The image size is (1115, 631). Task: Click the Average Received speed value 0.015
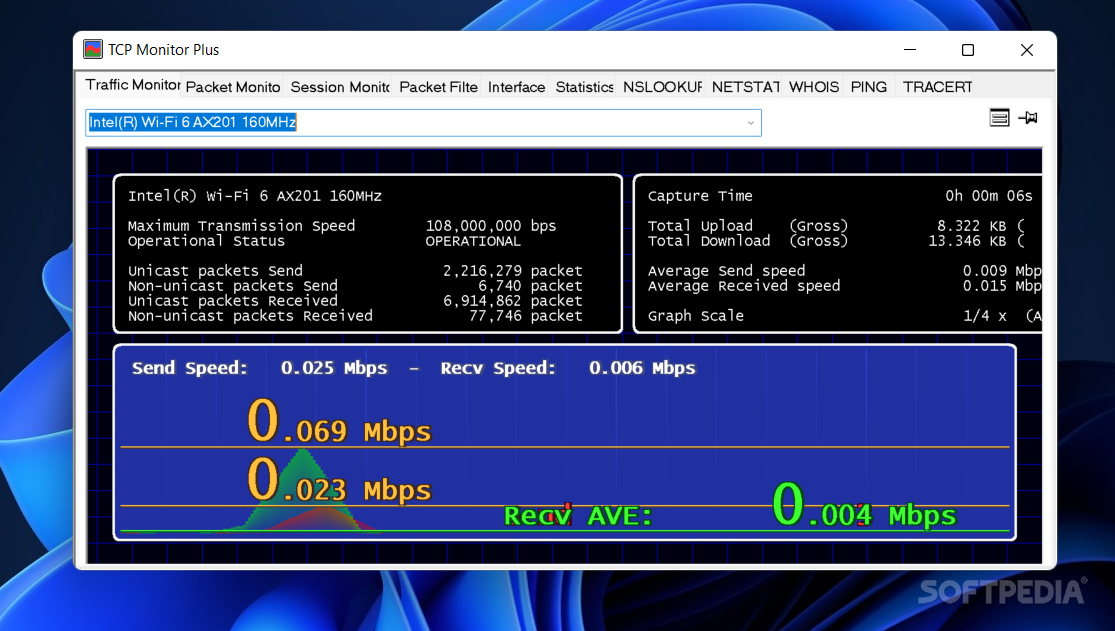[x=985, y=285]
